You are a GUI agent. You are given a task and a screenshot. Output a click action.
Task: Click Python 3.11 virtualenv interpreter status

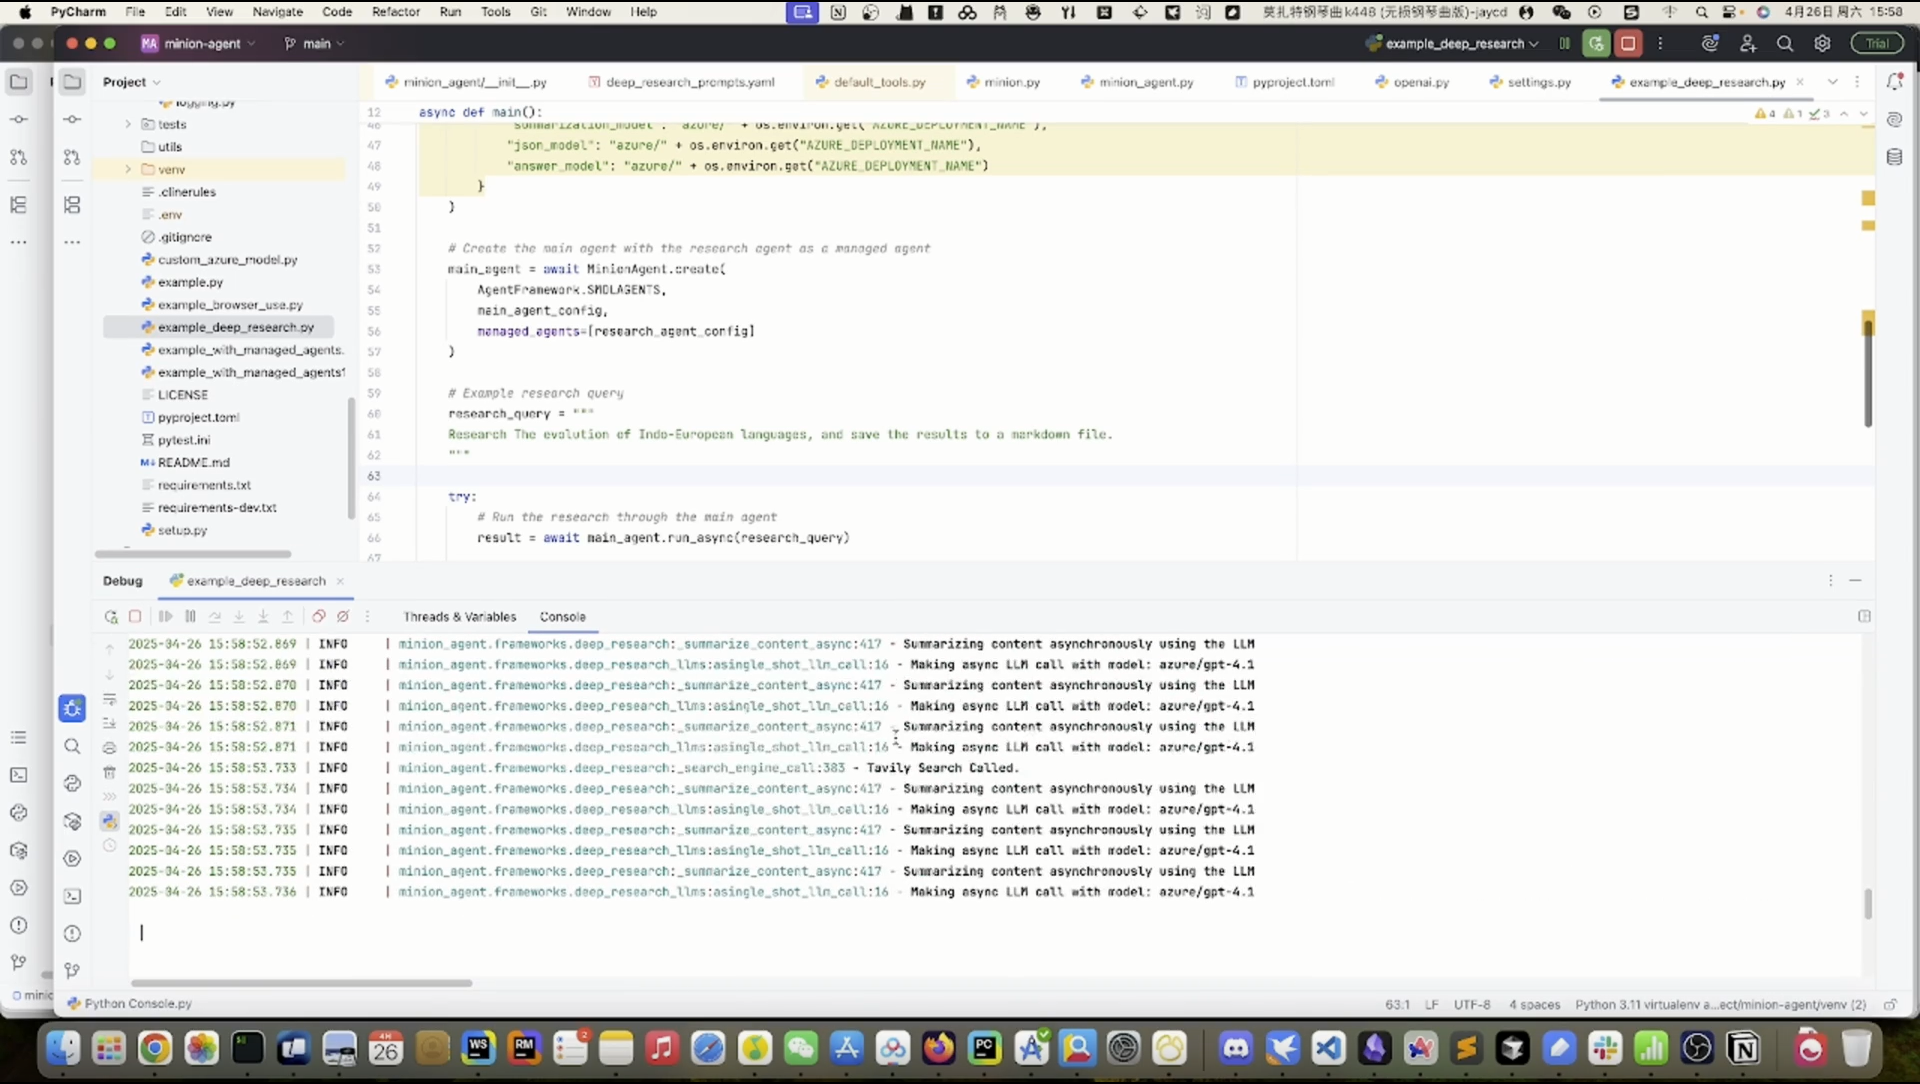coord(1720,1004)
